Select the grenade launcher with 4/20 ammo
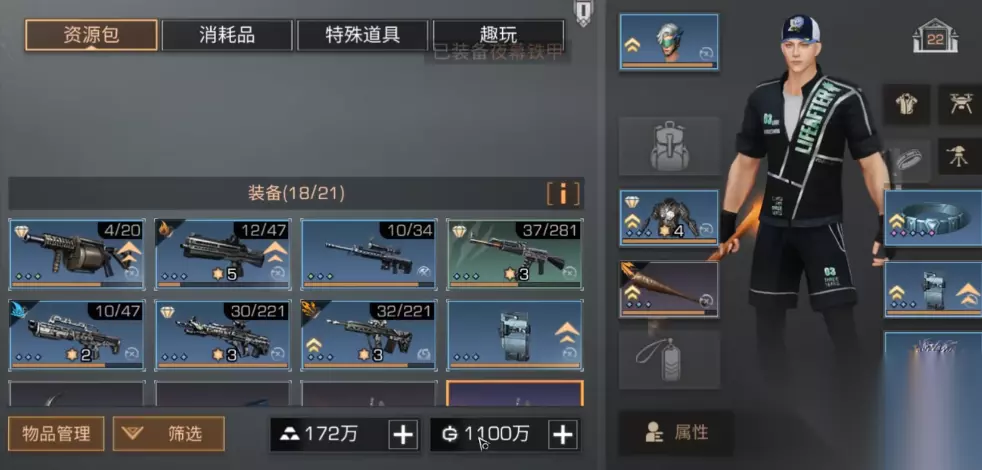This screenshot has width=982, height=470. [77, 254]
